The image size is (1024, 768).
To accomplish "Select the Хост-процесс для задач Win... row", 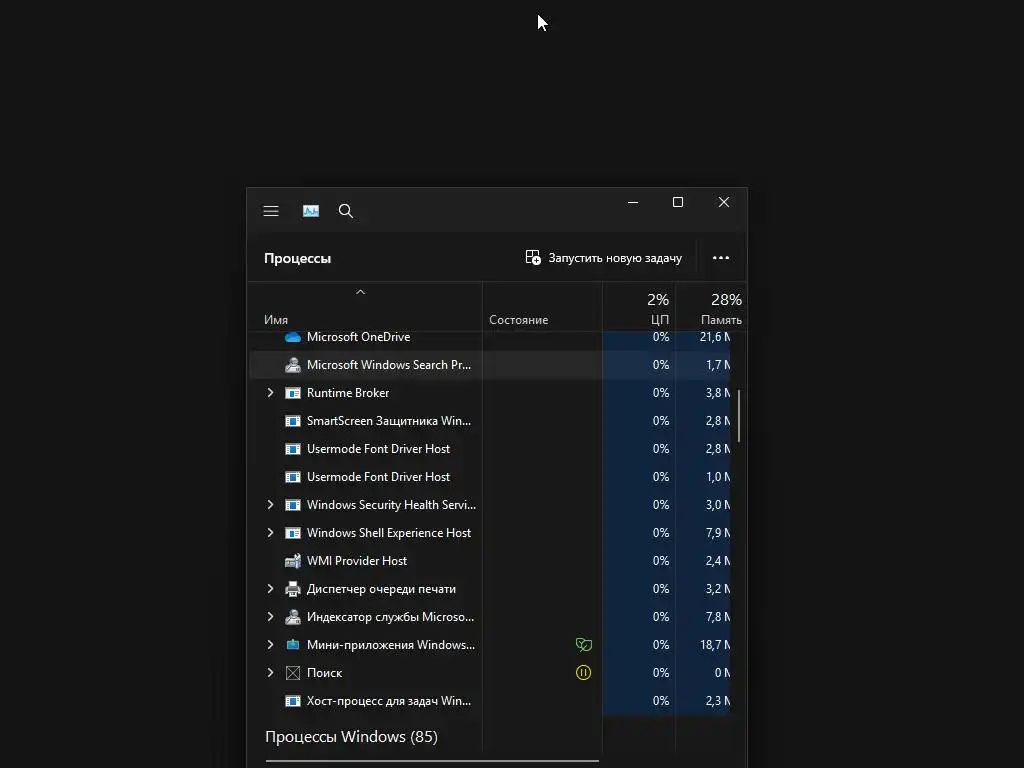I will pos(490,701).
